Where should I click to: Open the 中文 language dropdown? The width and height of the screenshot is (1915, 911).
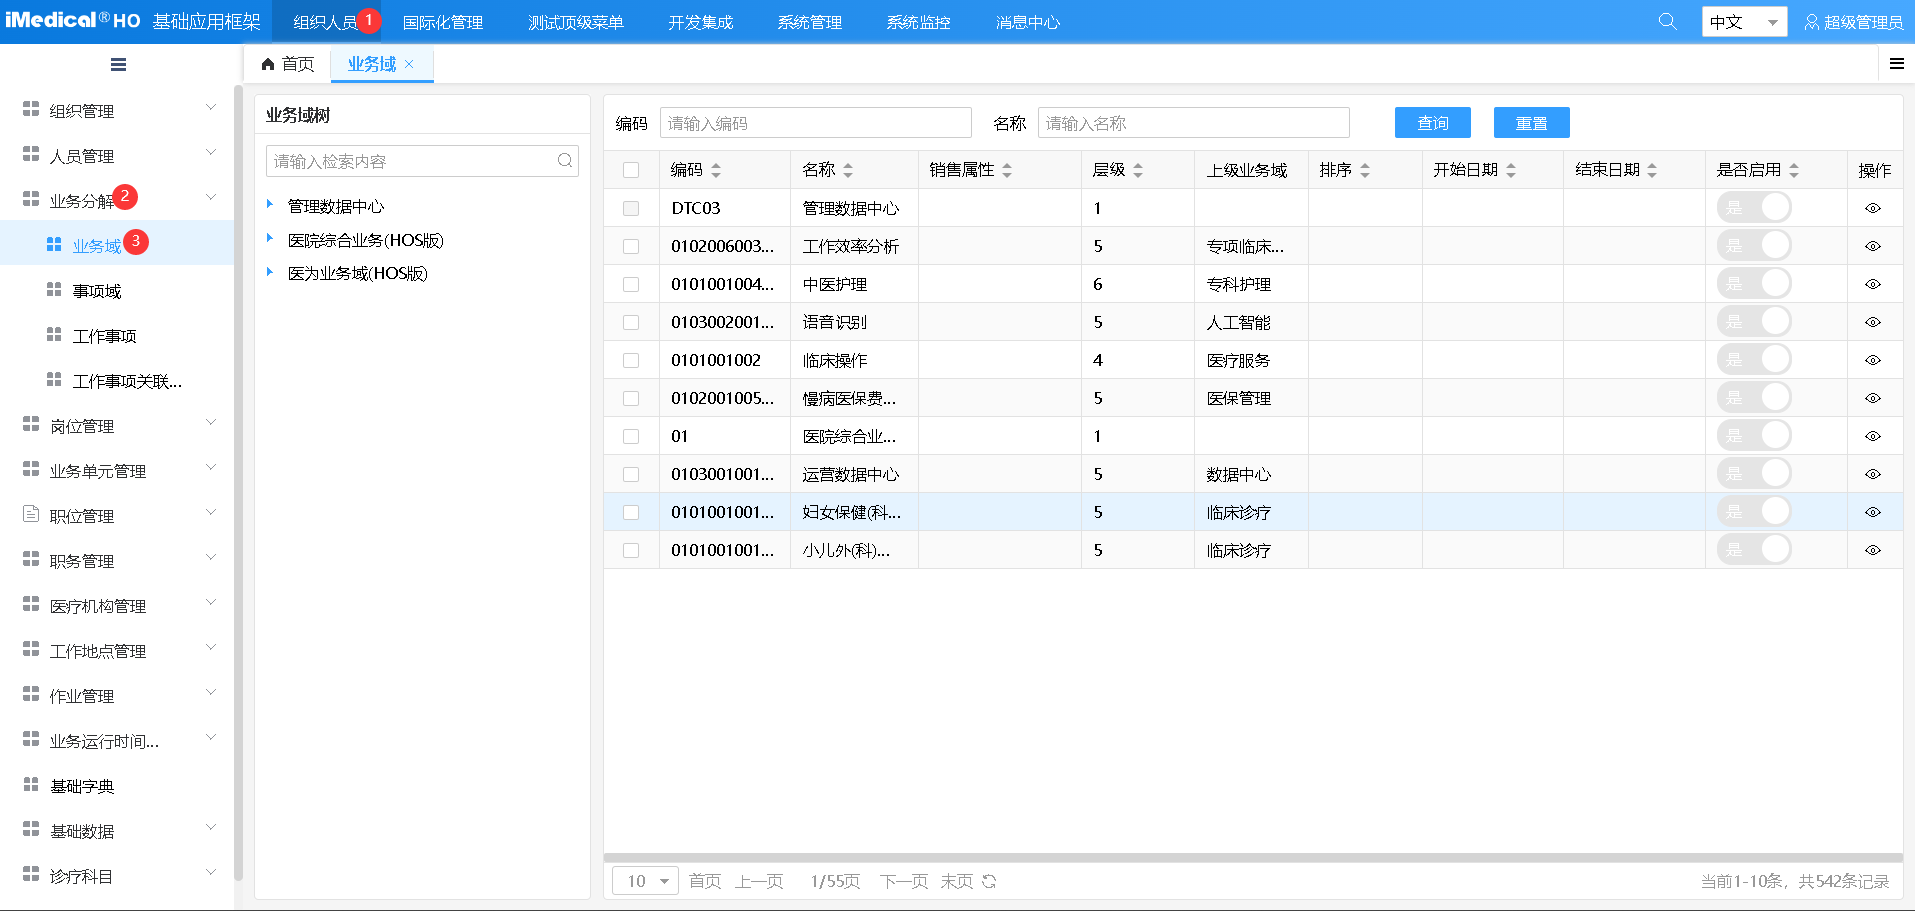click(x=1744, y=20)
